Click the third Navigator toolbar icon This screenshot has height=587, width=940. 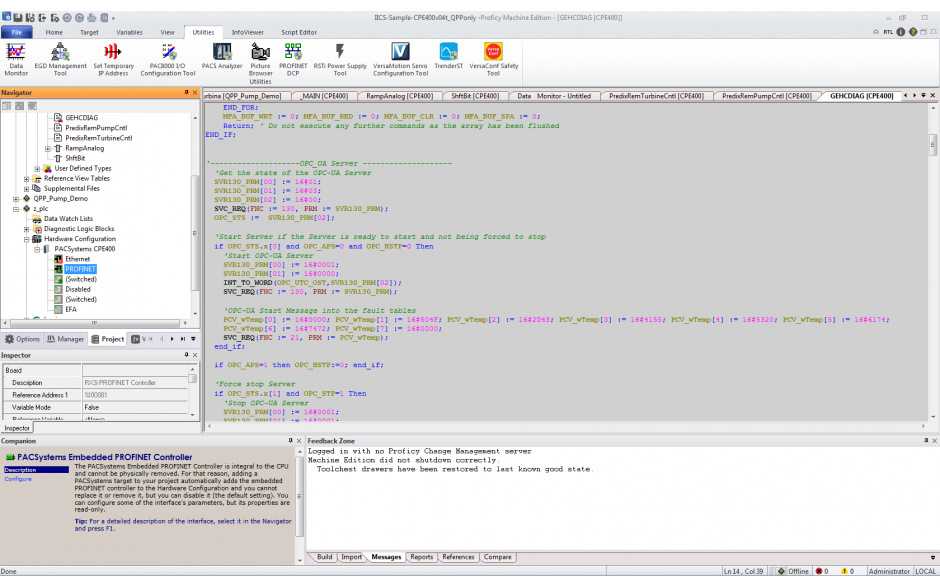pyautogui.click(x=32, y=106)
